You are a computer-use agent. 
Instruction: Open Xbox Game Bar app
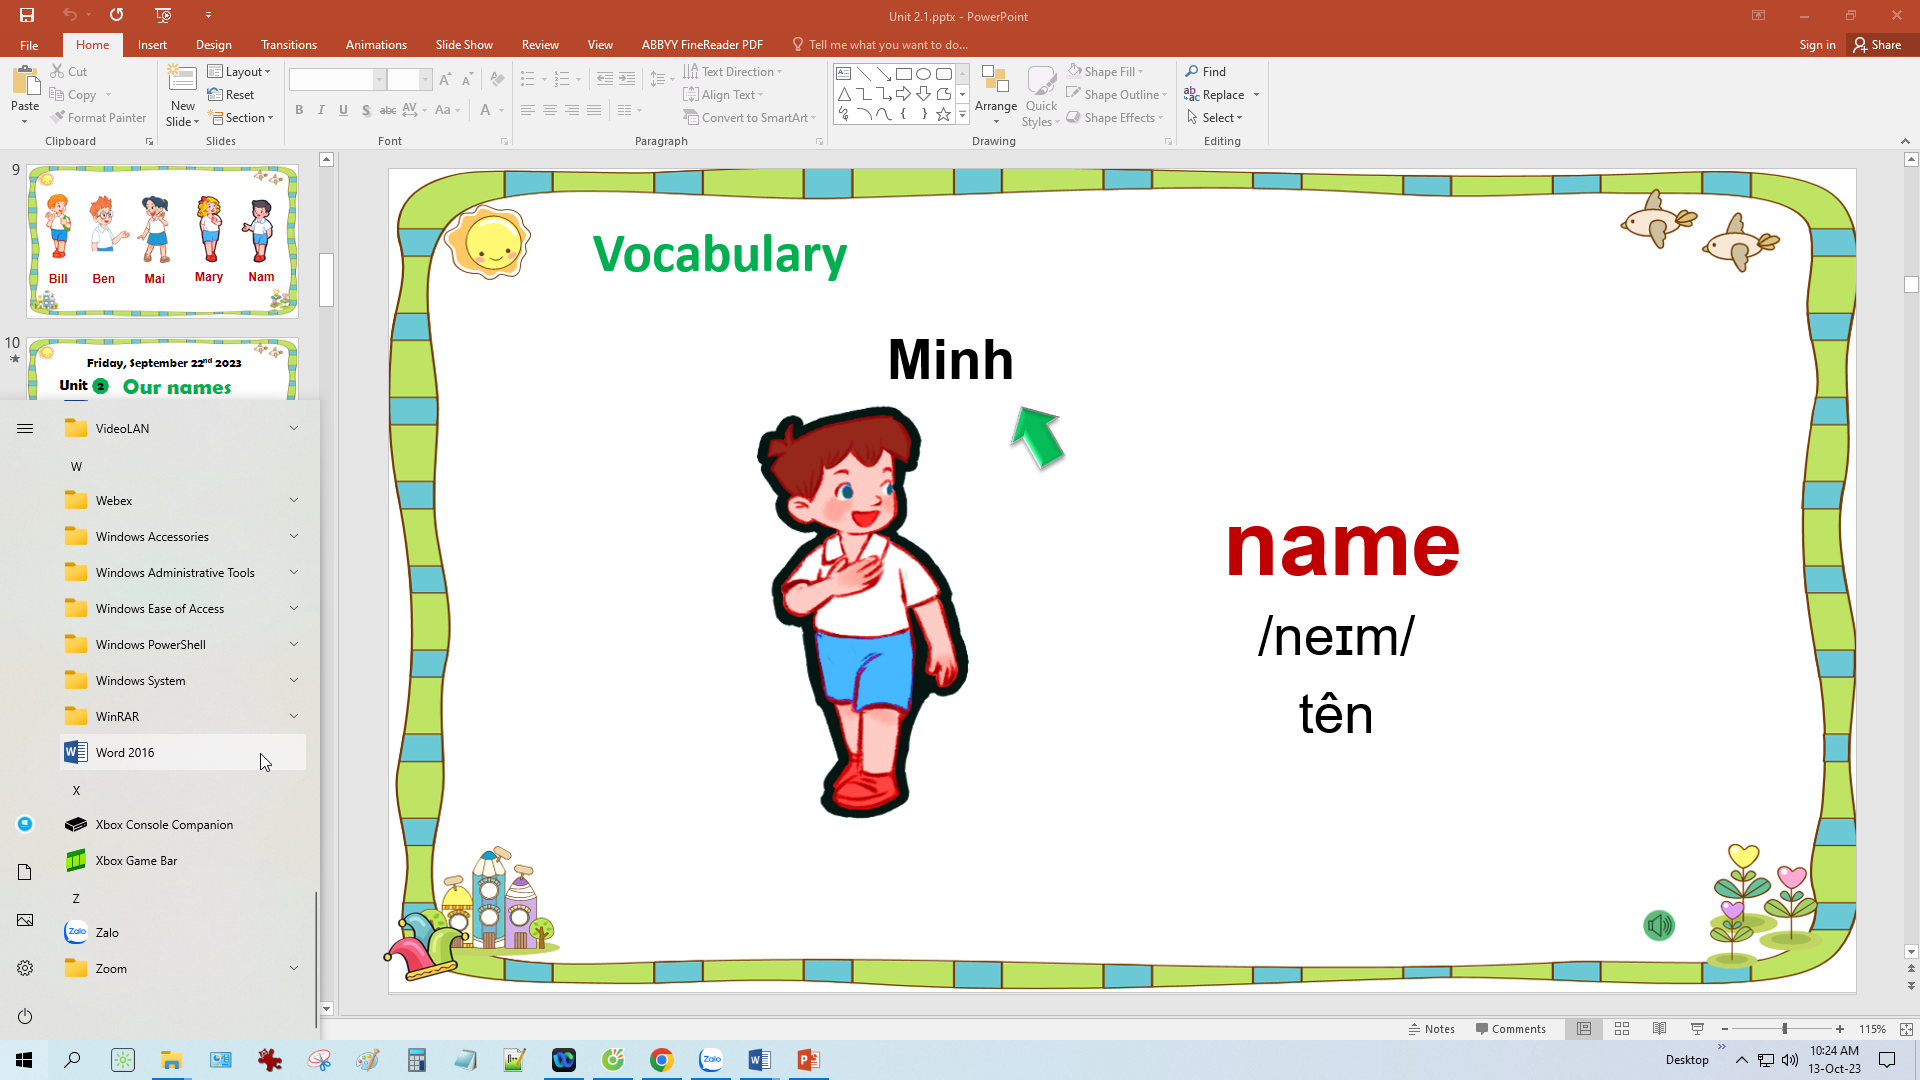click(x=183, y=860)
